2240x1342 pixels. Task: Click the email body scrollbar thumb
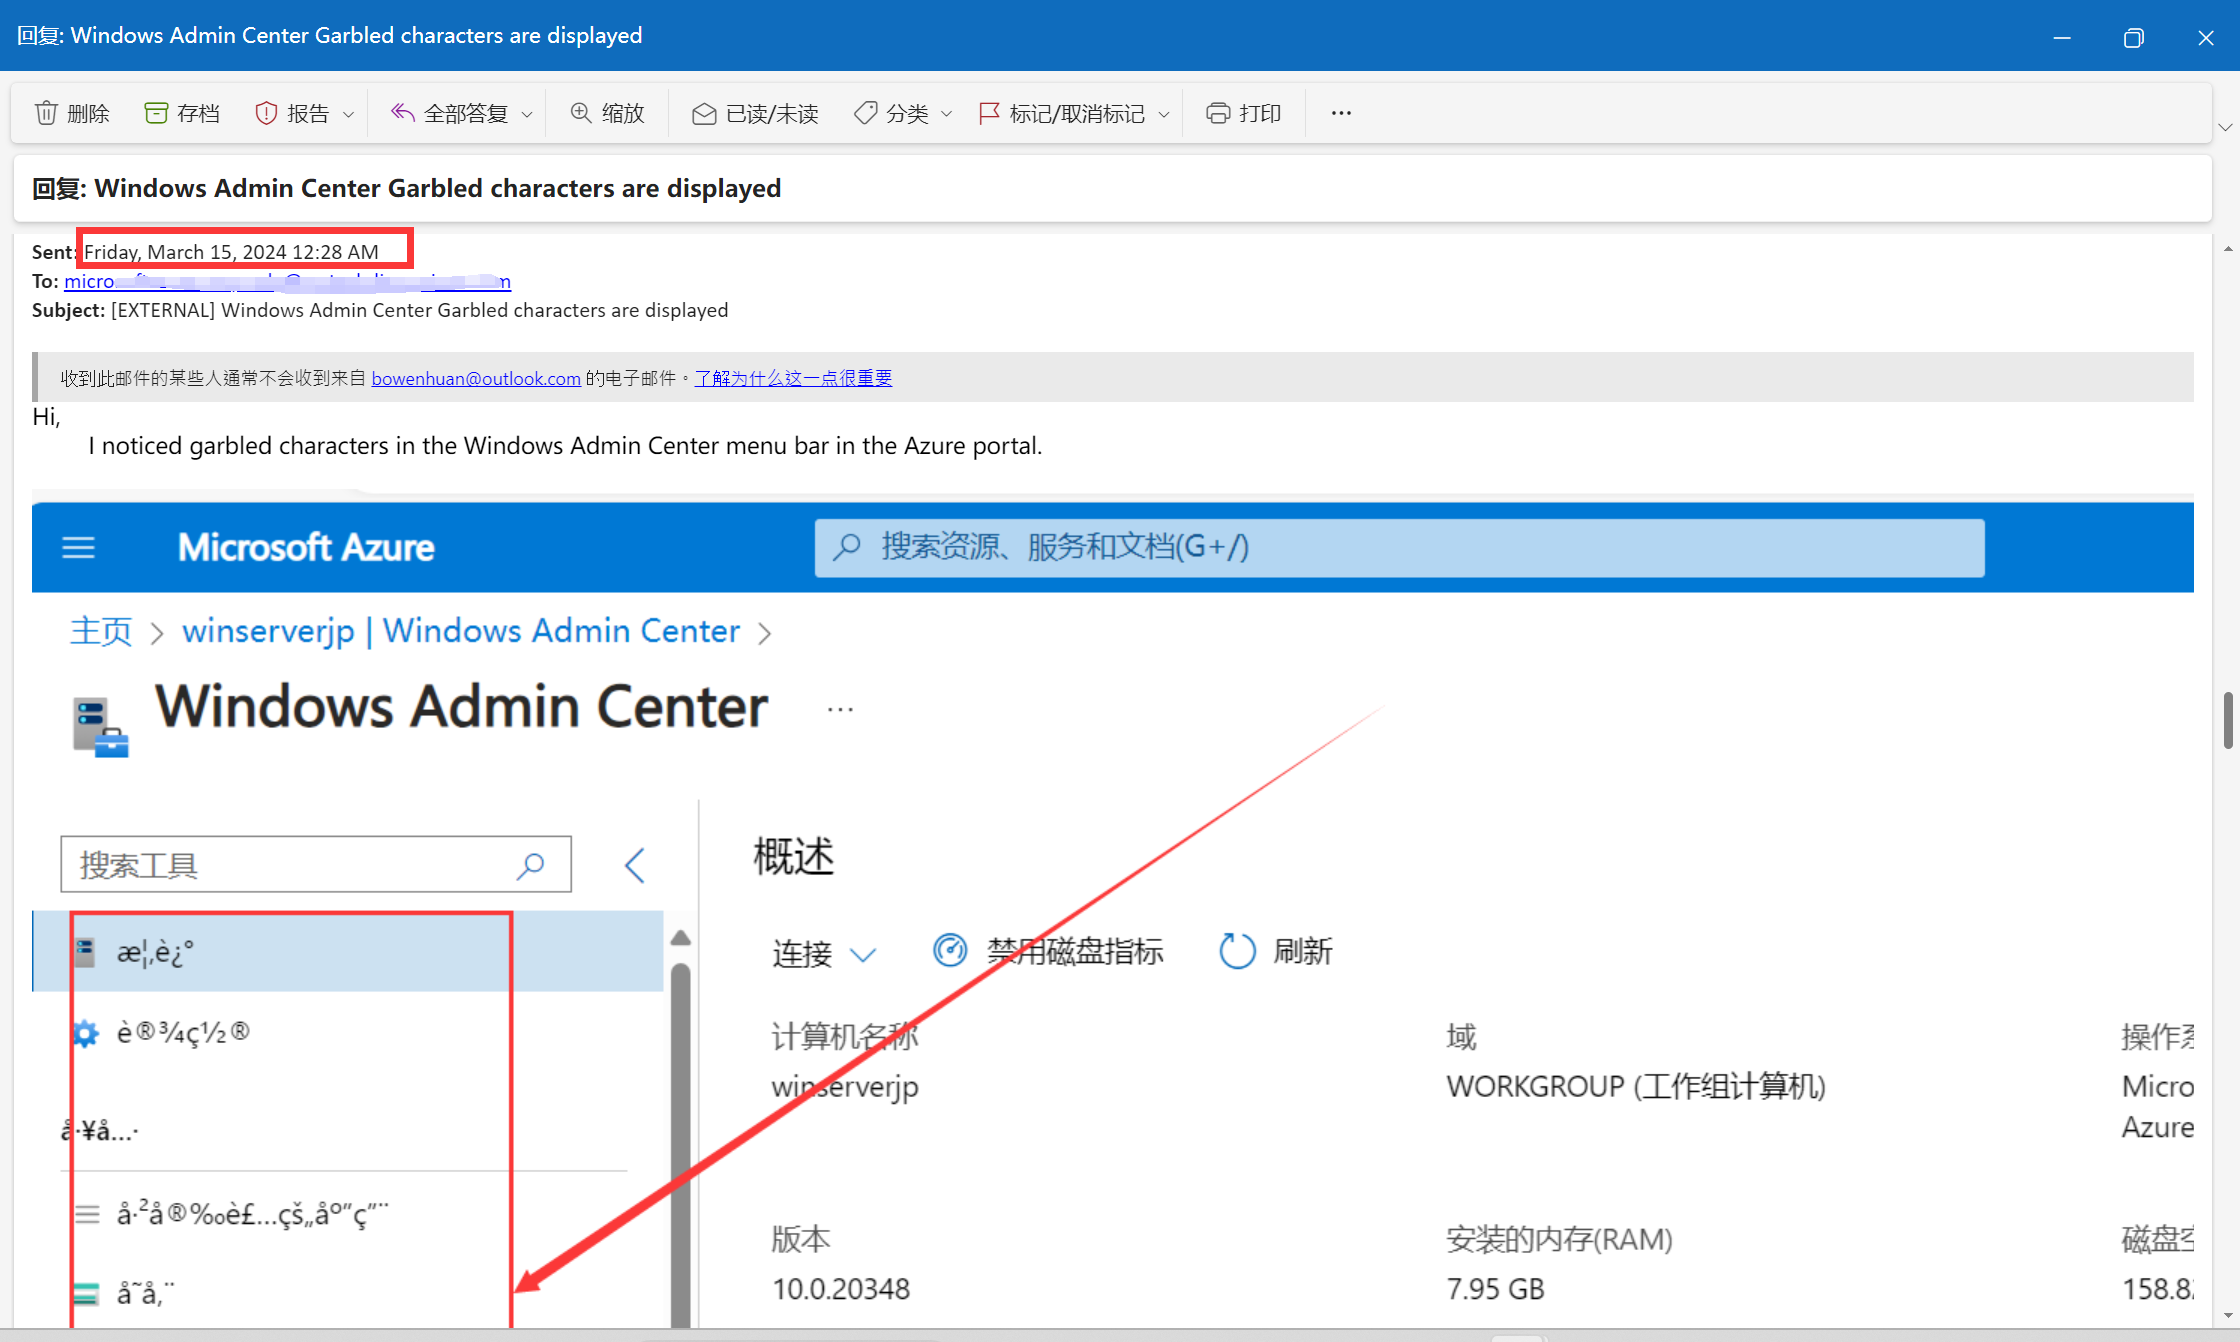click(x=2227, y=719)
